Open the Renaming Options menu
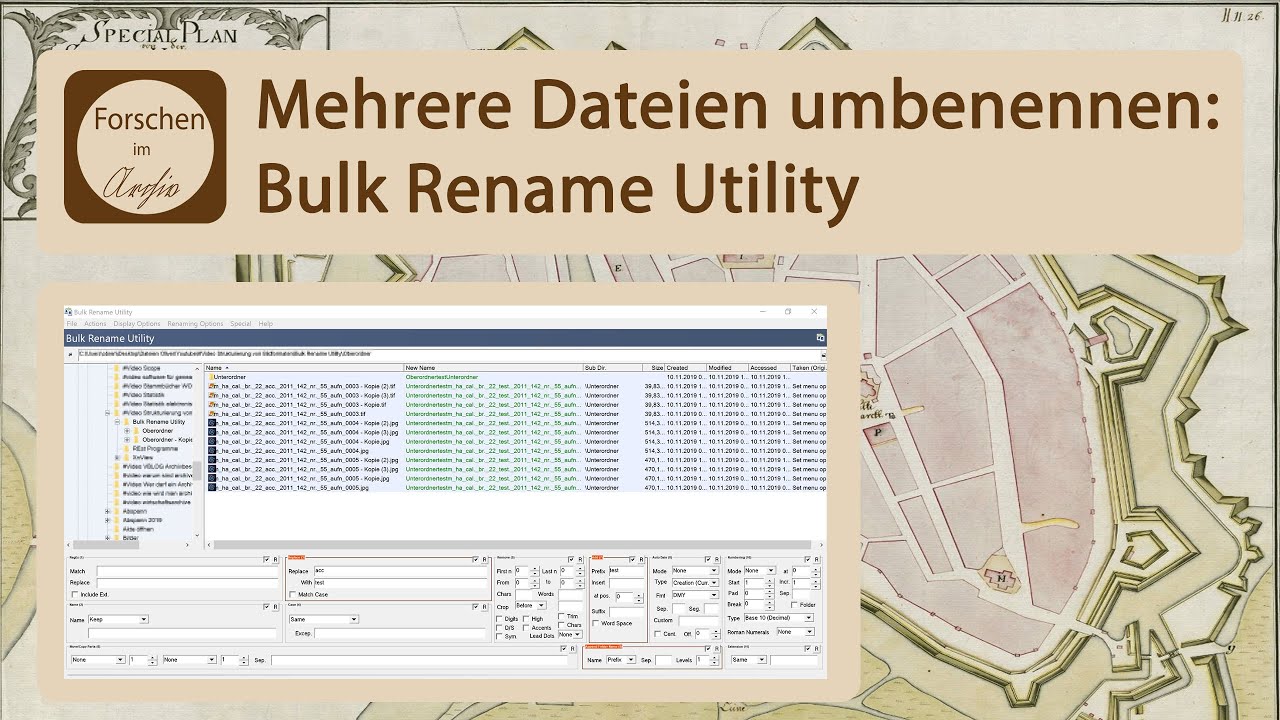 click(x=195, y=324)
